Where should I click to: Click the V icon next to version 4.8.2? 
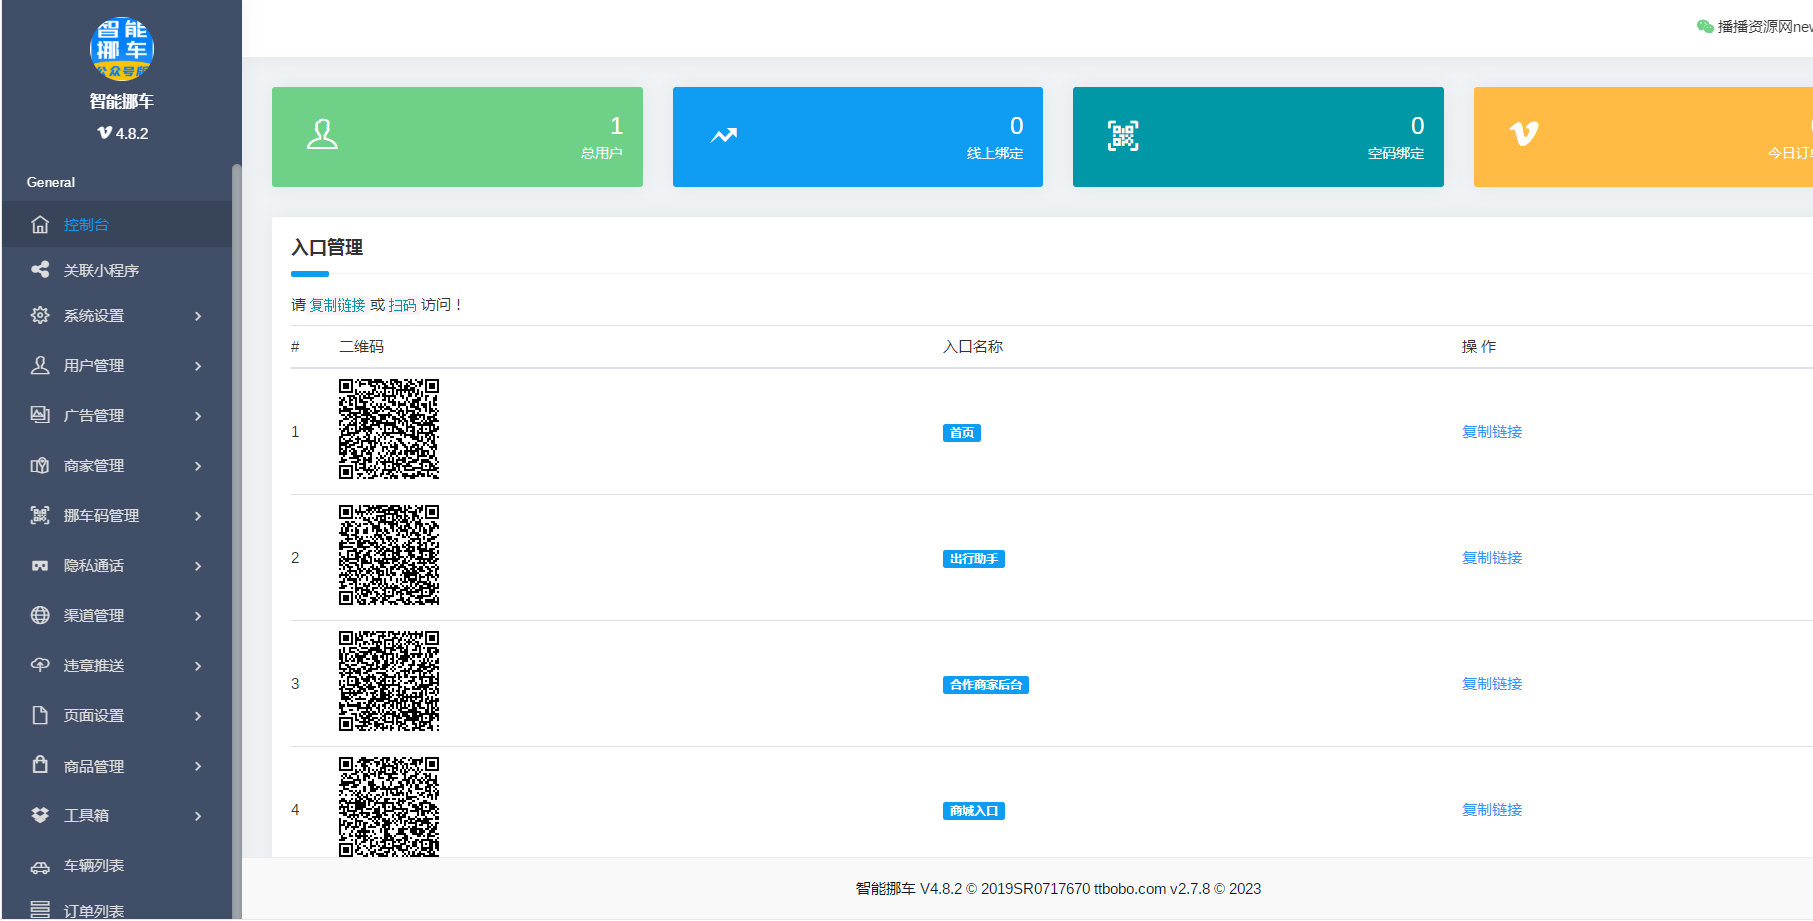point(104,133)
